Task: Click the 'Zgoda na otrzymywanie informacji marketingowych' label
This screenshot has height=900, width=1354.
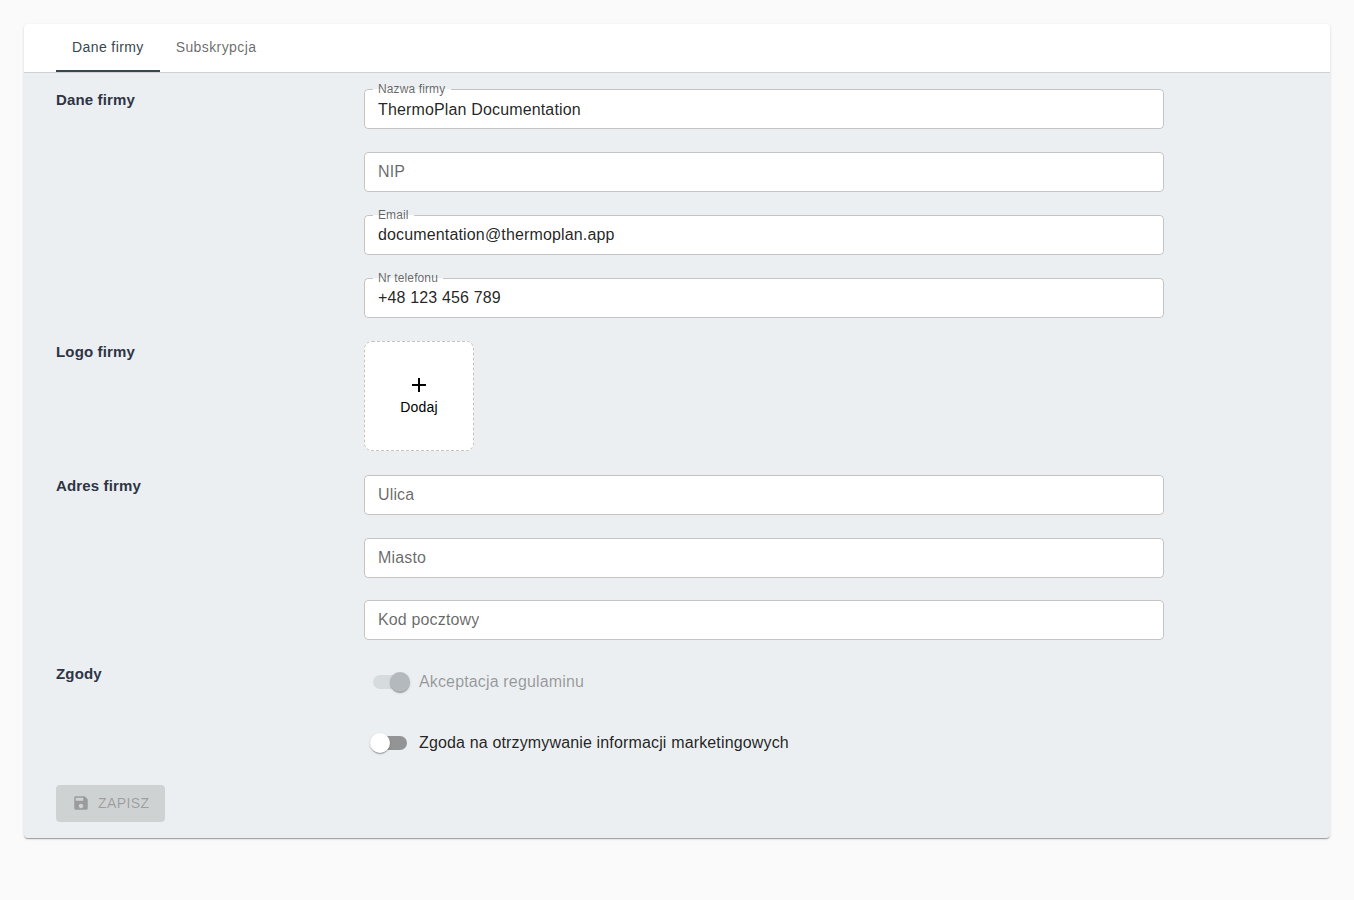Action: pyautogui.click(x=604, y=743)
